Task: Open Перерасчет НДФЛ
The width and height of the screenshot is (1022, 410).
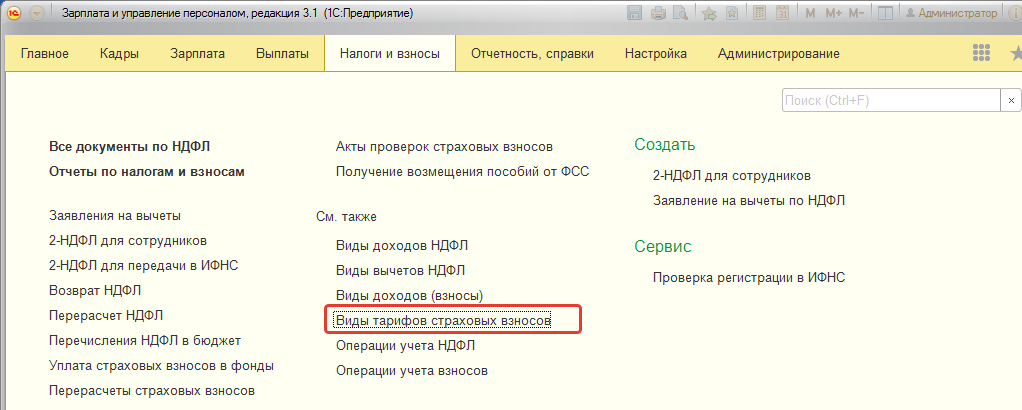Action: 106,315
